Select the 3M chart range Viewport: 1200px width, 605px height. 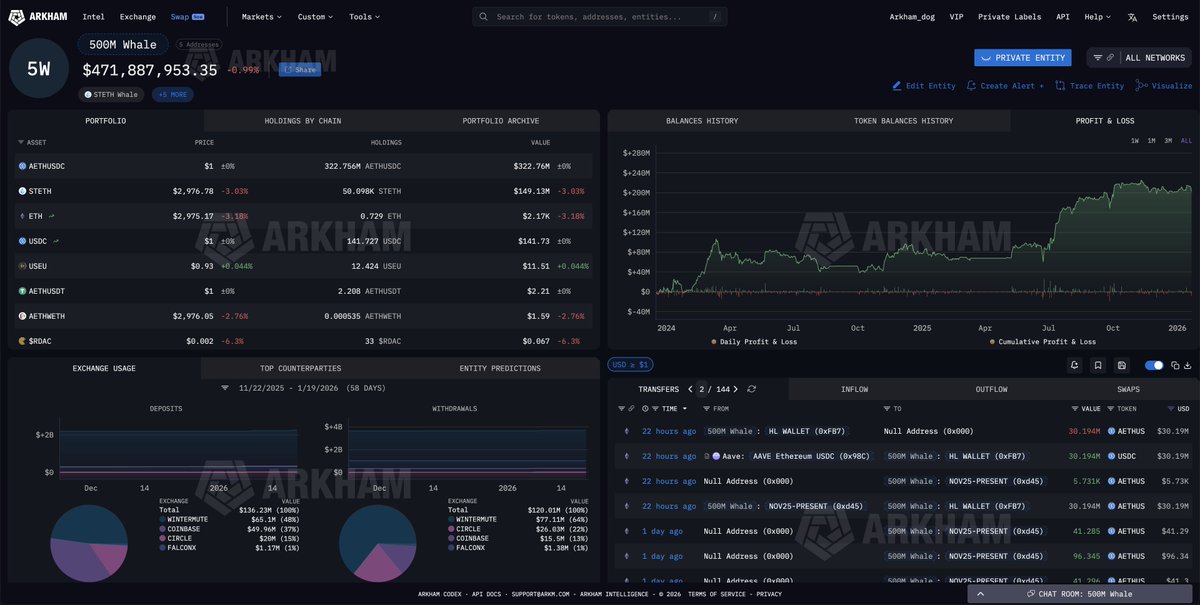click(1168, 141)
